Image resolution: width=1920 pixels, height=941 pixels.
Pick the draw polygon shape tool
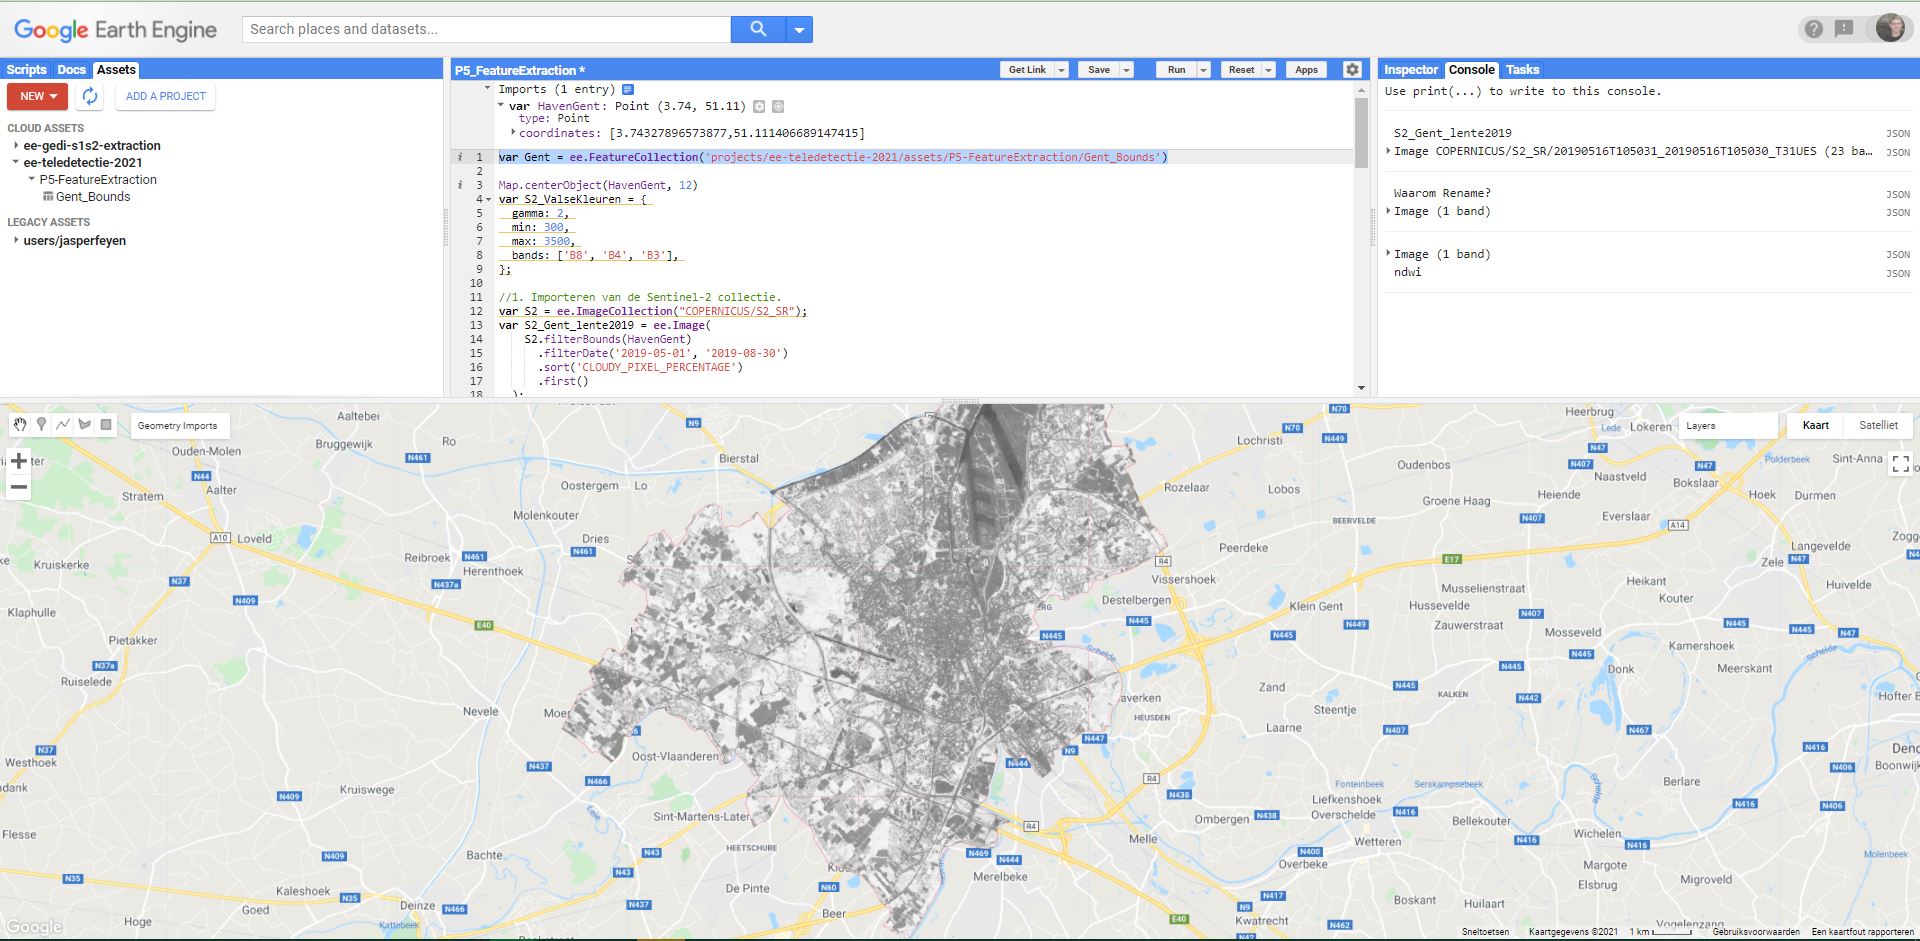[x=85, y=425]
